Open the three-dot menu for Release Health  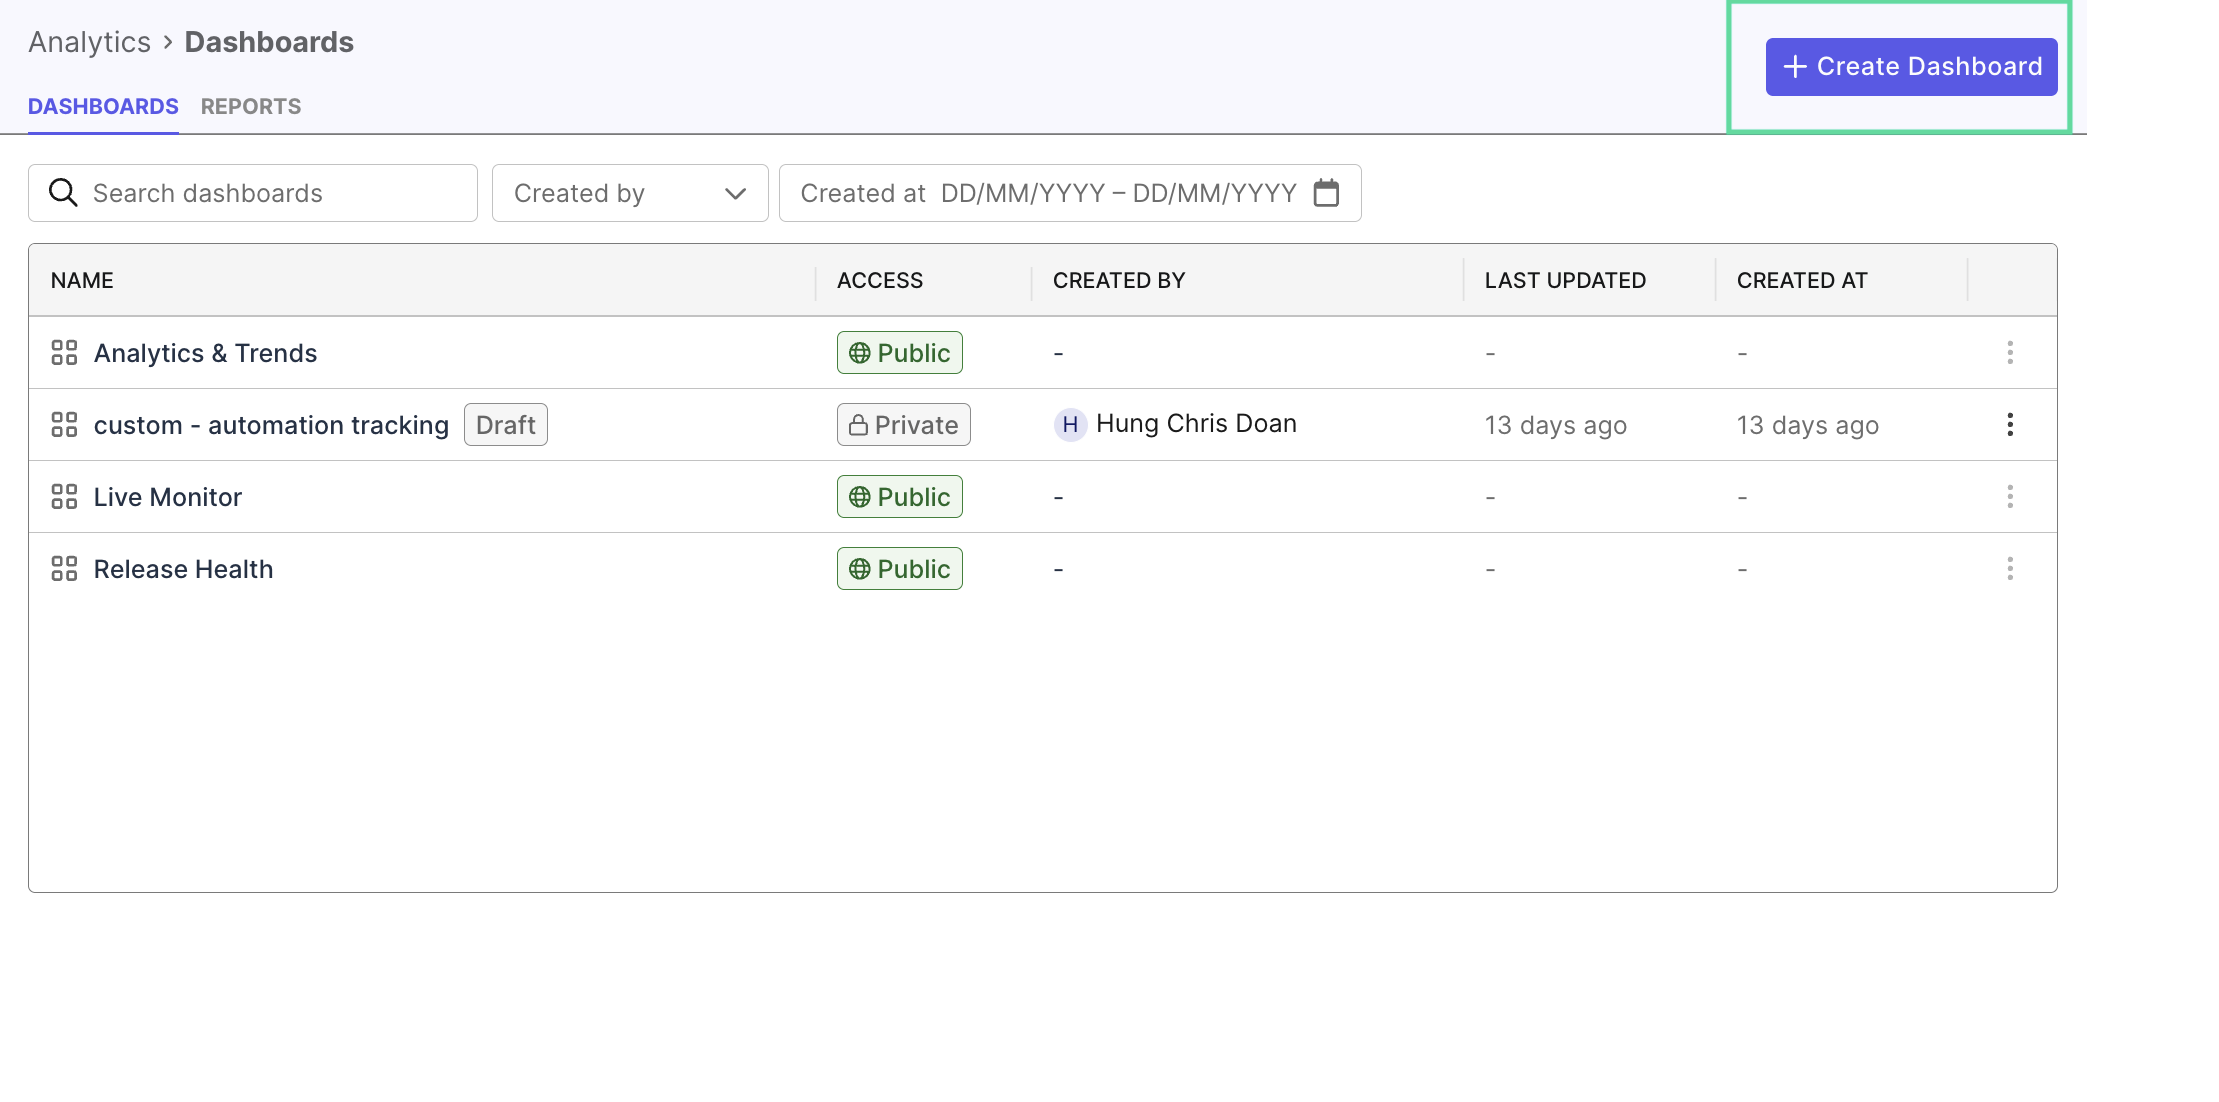click(x=2011, y=568)
